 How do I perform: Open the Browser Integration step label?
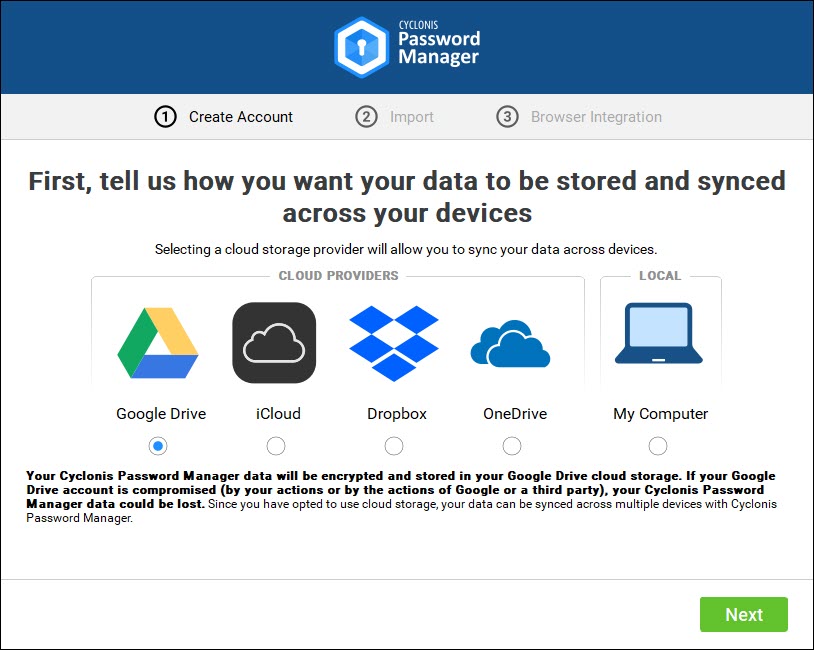[596, 117]
